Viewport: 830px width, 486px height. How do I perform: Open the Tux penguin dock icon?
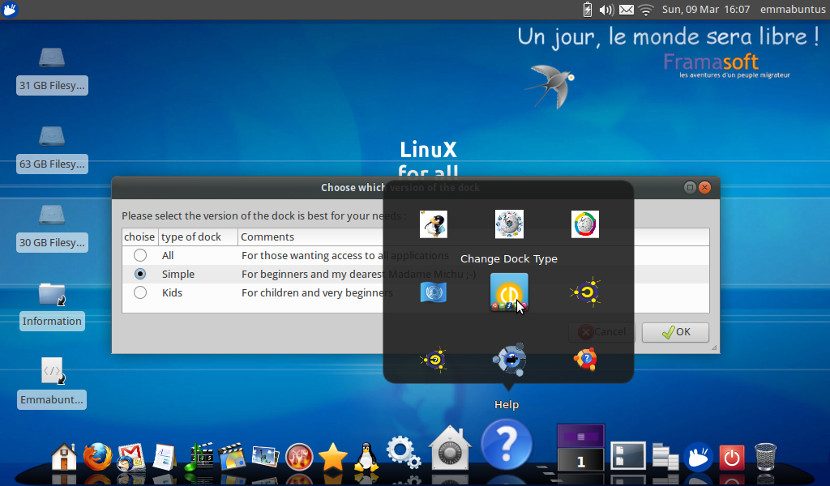[x=365, y=456]
